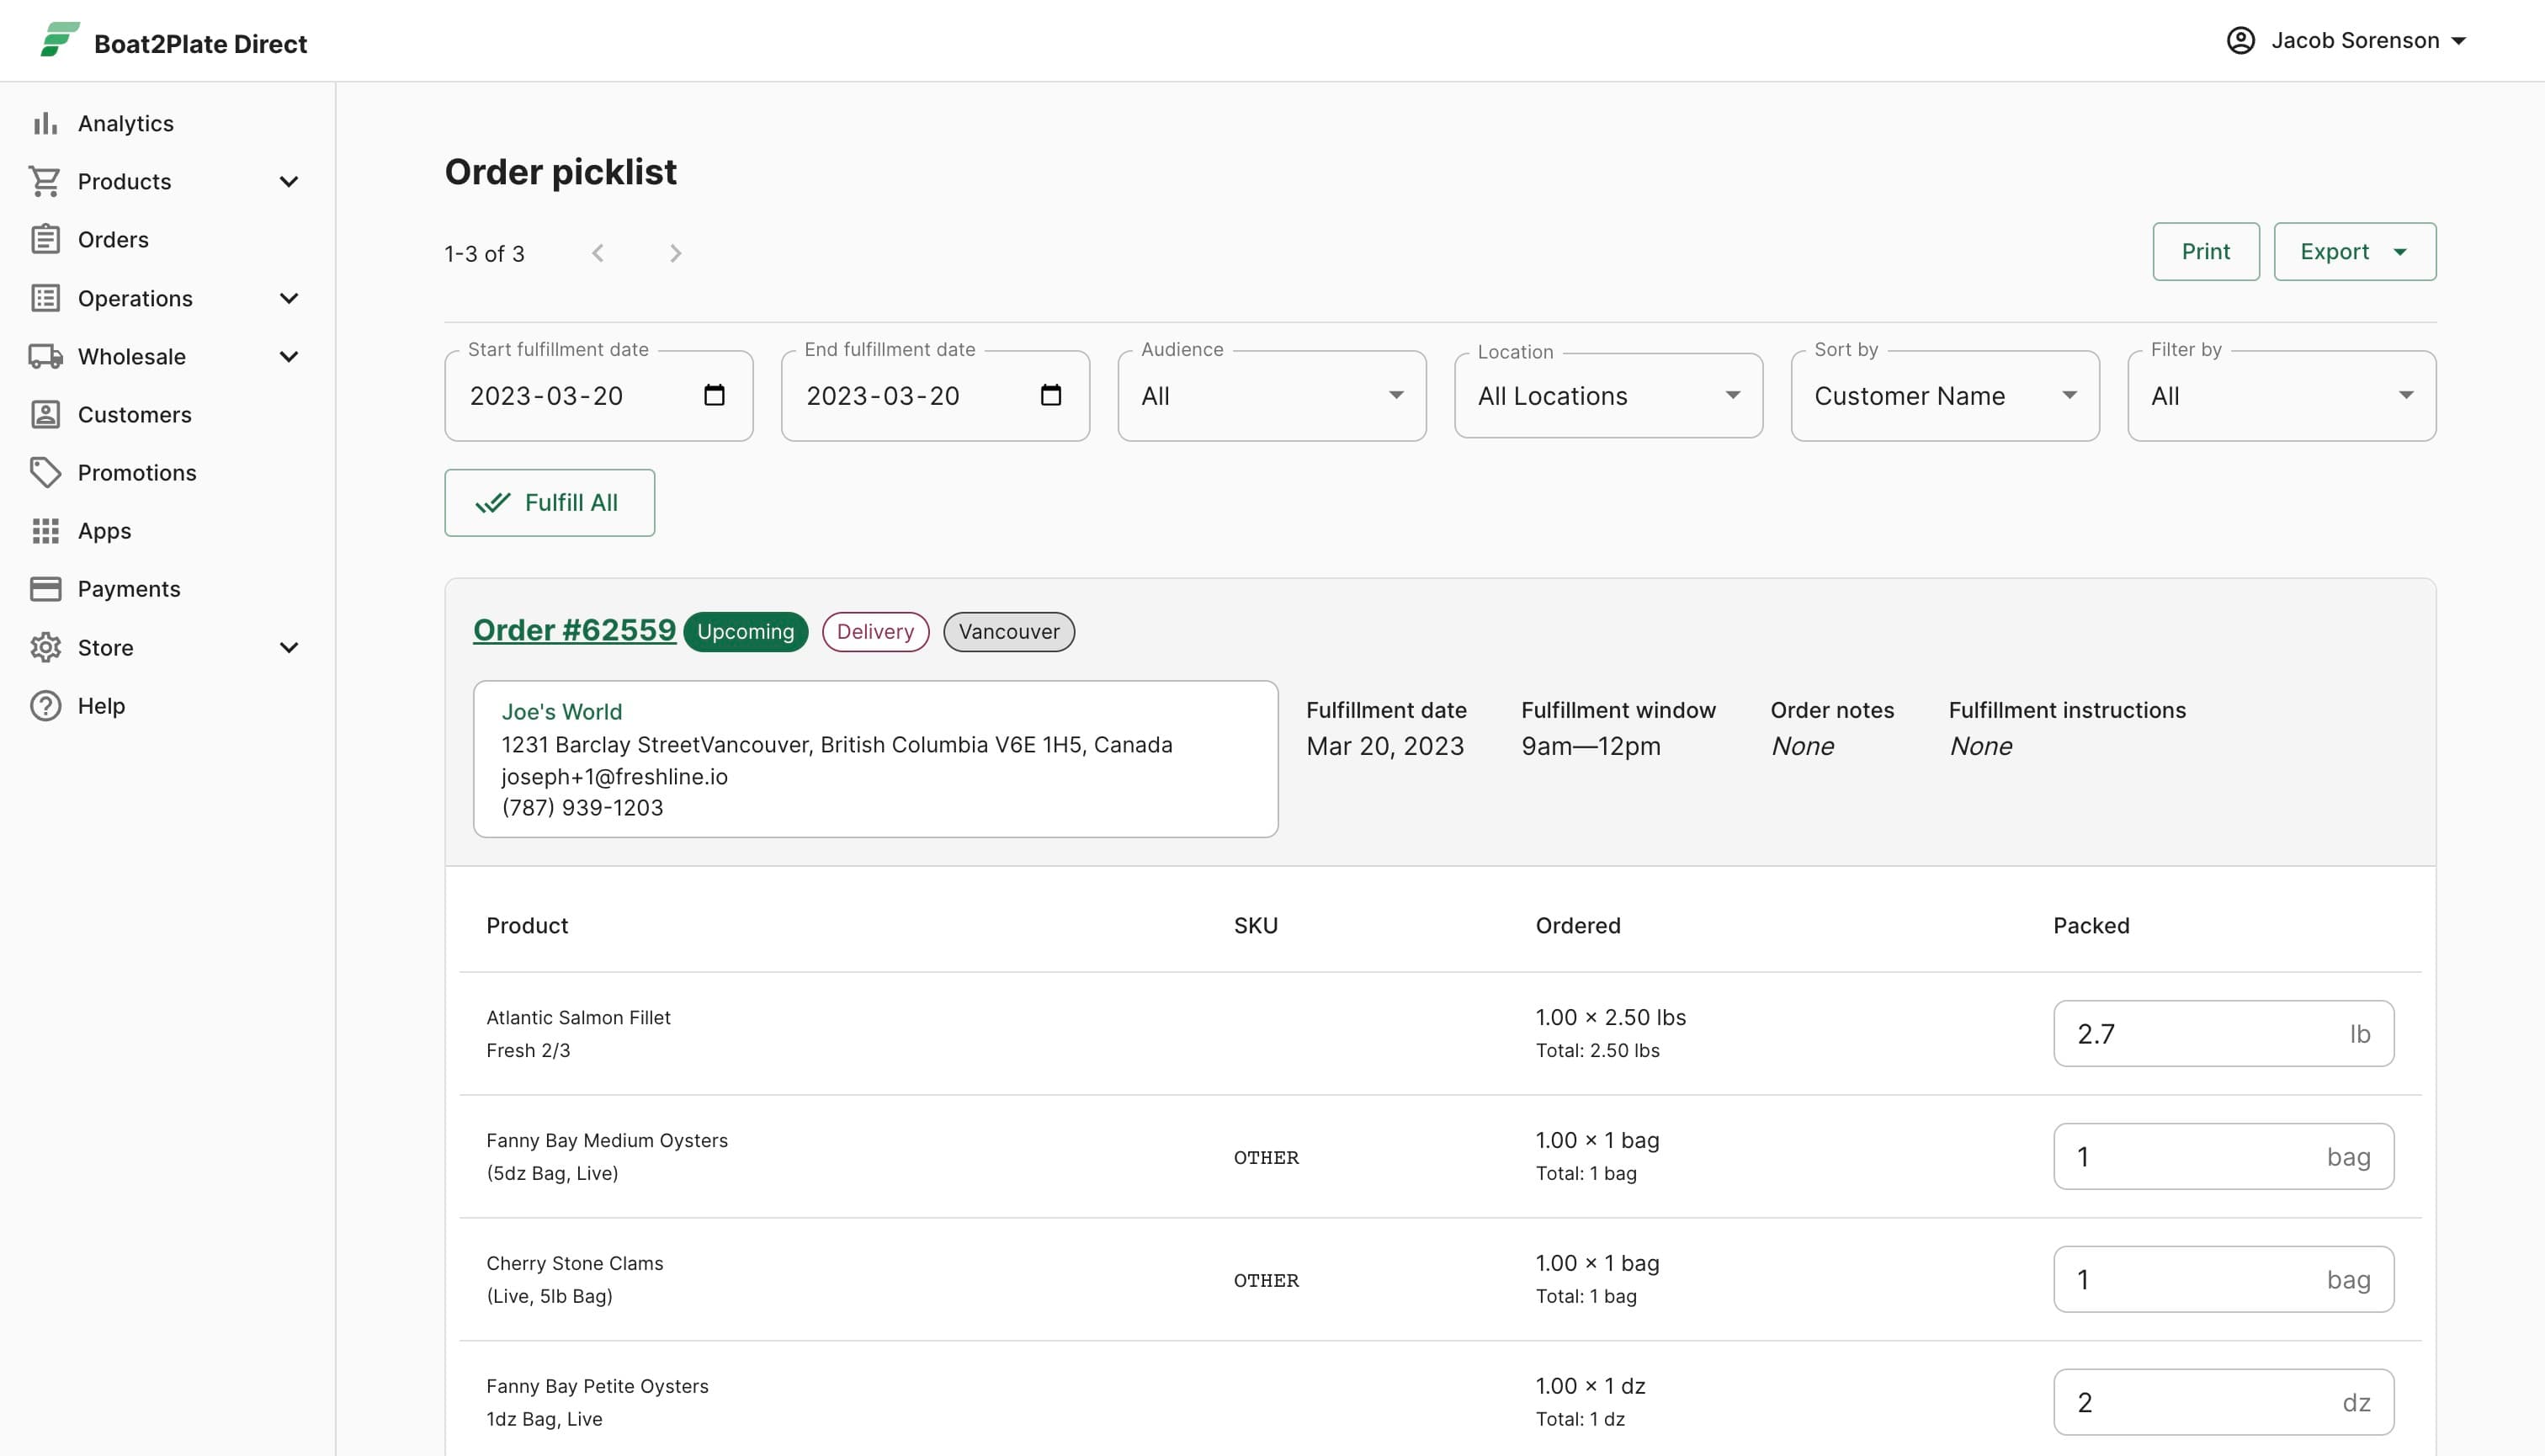Open the Sort by Customer Name dropdown
The width and height of the screenshot is (2545, 1456).
tap(1944, 395)
